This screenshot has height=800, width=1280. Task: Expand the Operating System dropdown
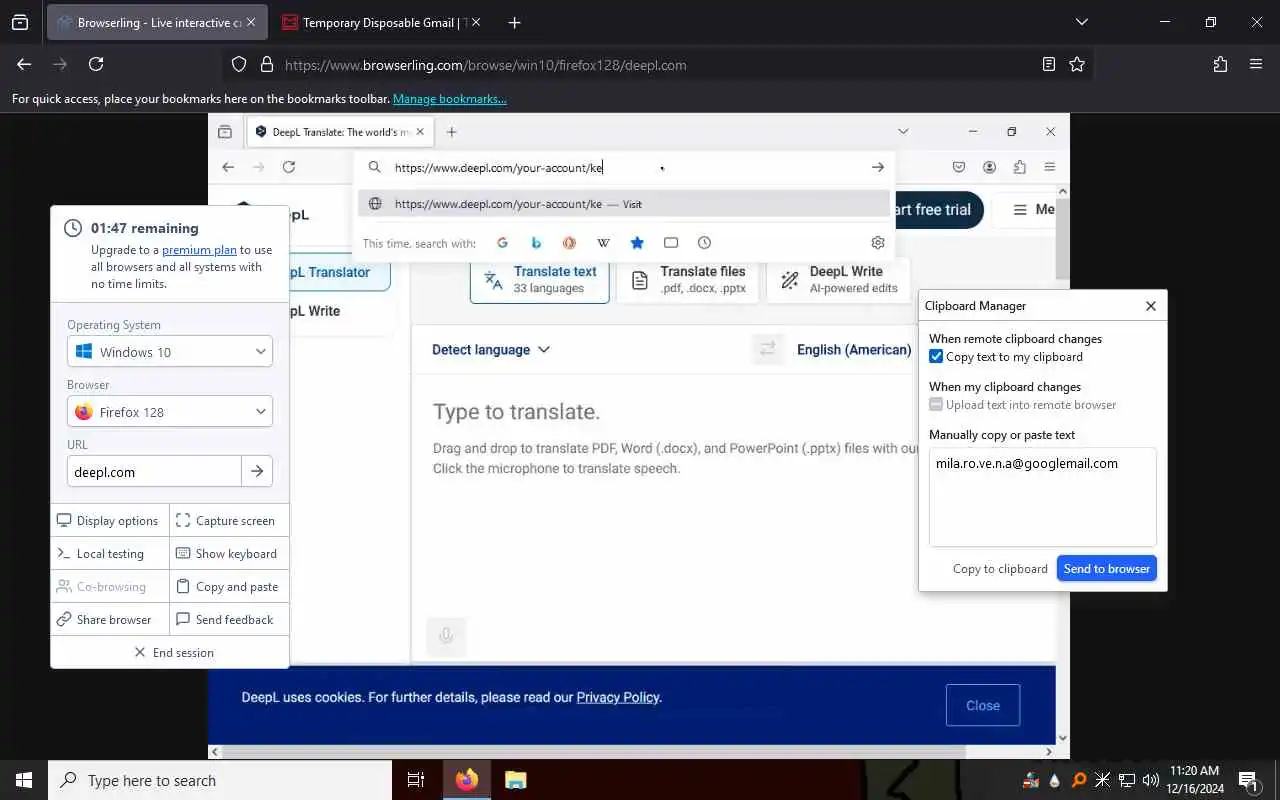coord(170,352)
